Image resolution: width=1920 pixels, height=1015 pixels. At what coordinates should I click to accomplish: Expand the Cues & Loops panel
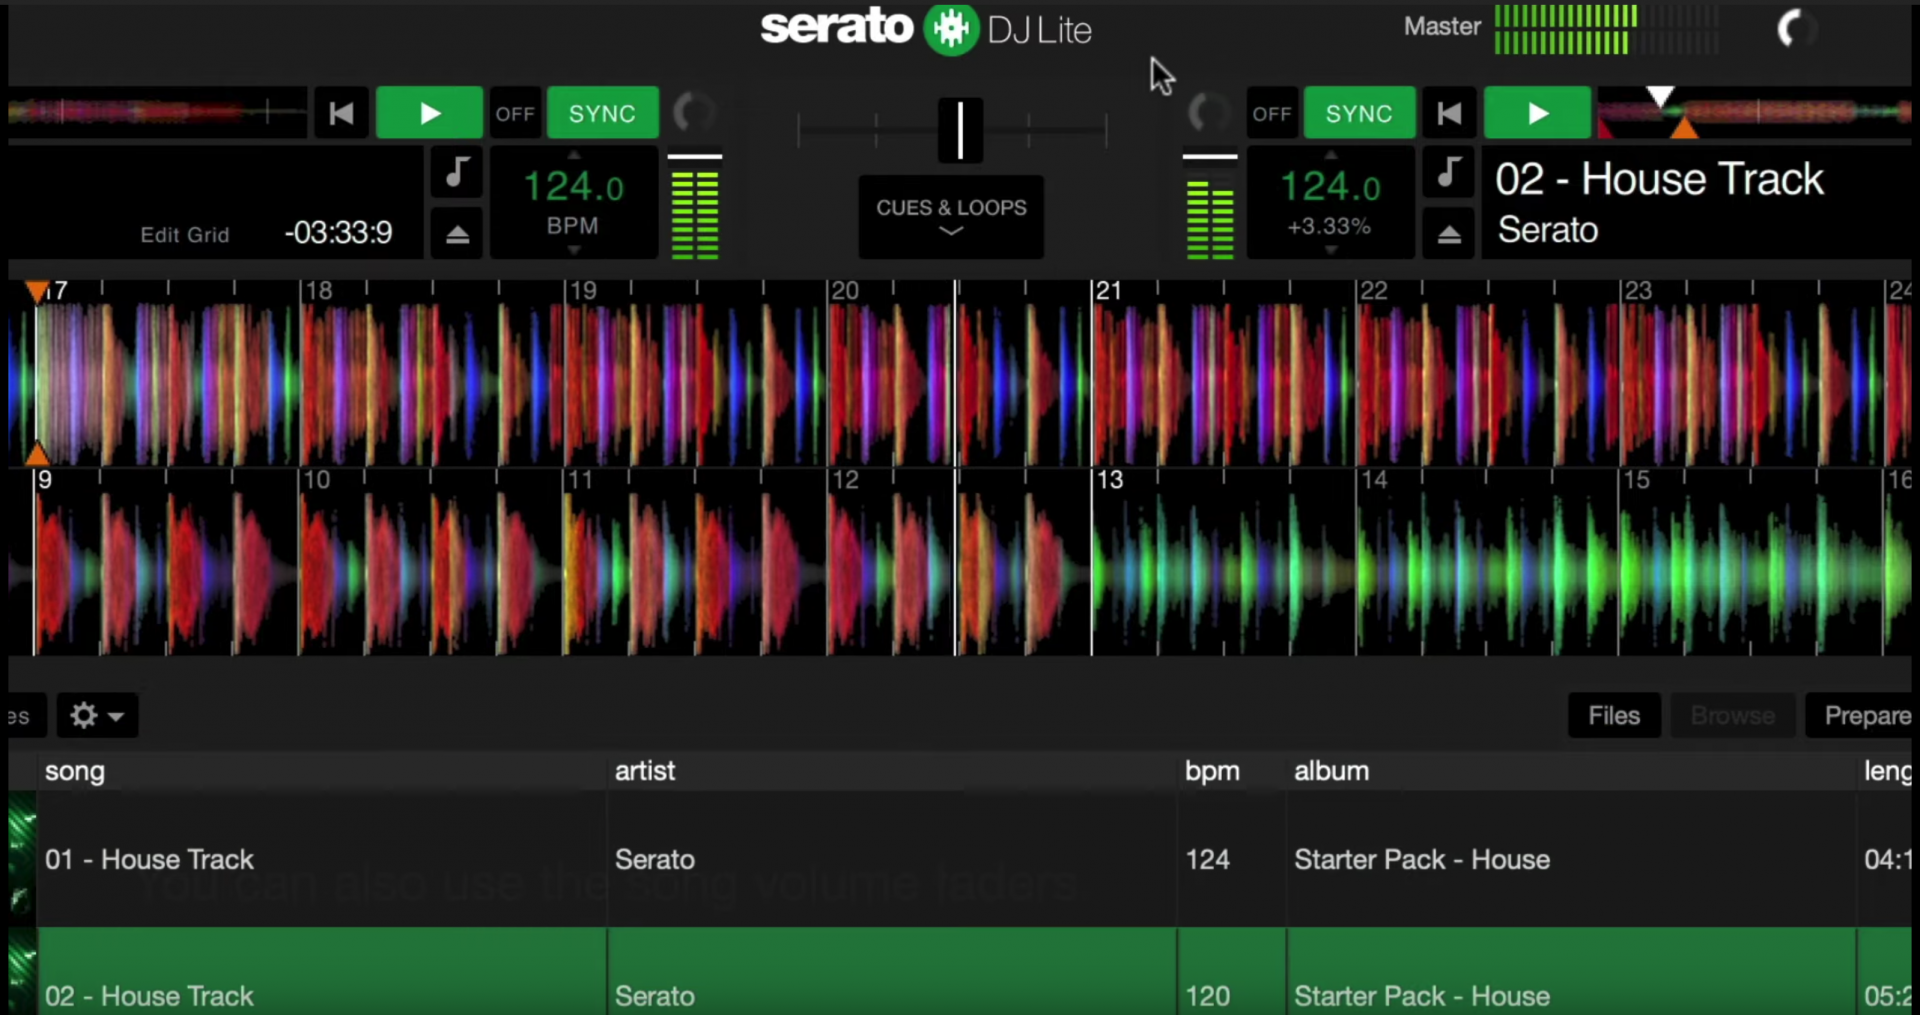(x=951, y=217)
